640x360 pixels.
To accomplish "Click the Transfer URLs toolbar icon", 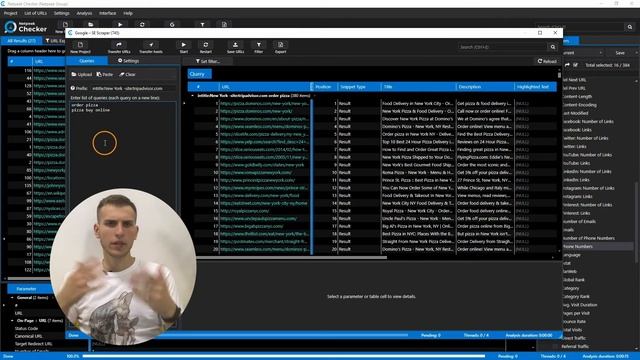I will tap(119, 47).
